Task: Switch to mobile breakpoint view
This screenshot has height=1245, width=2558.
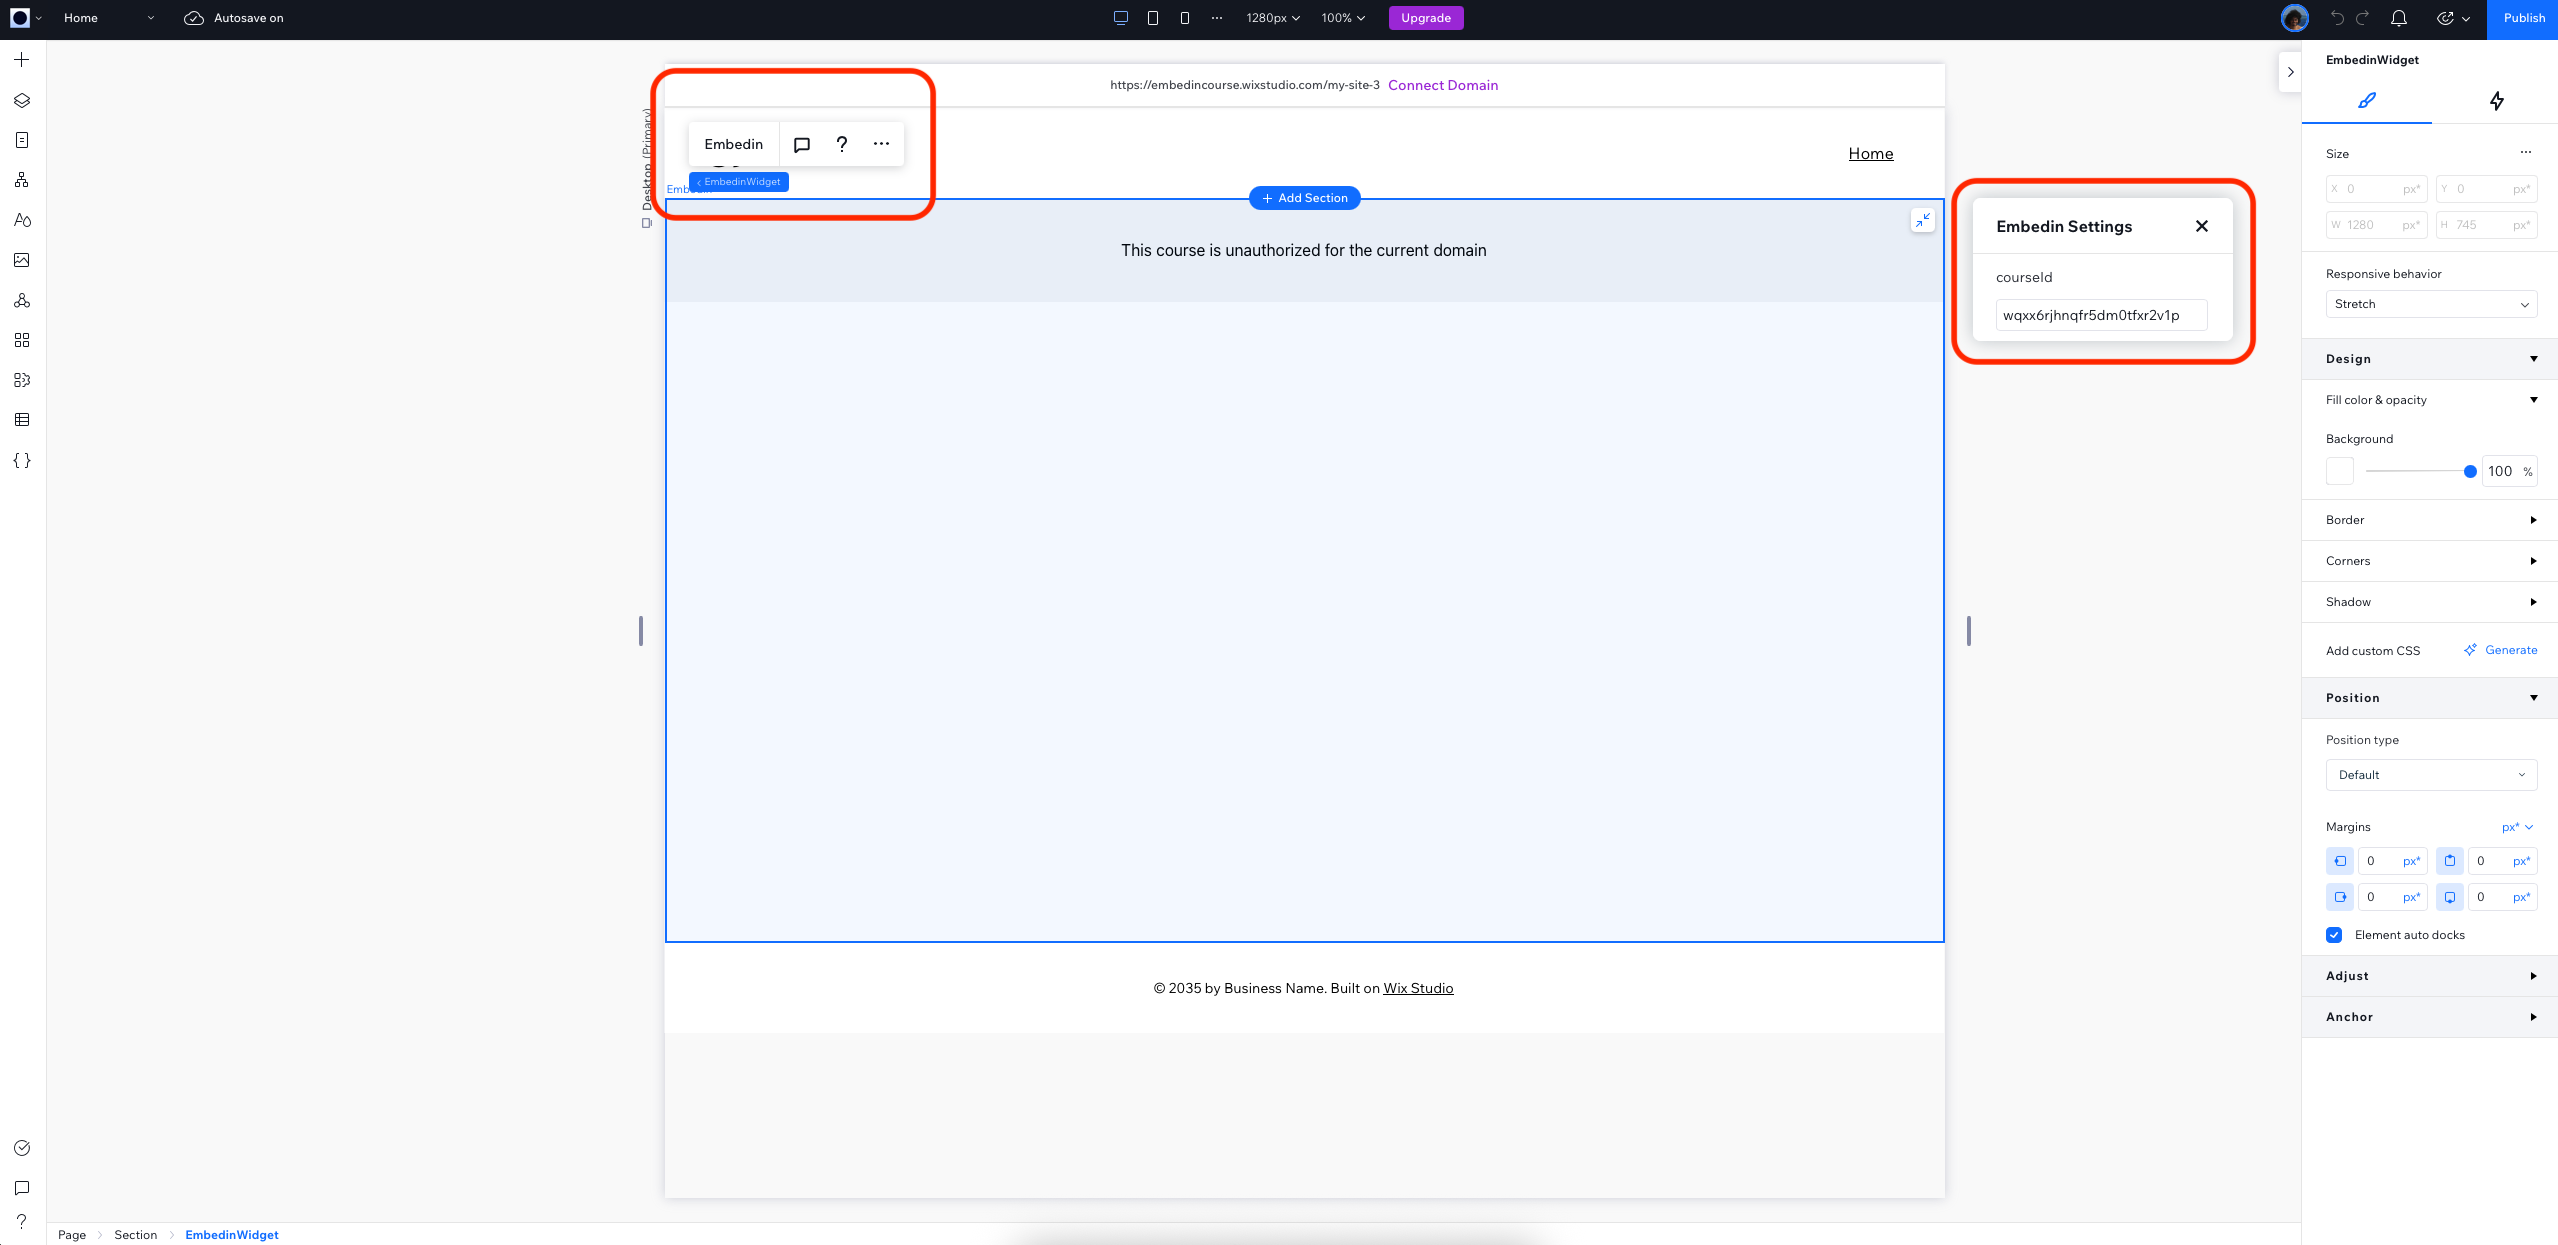Action: click(1184, 17)
